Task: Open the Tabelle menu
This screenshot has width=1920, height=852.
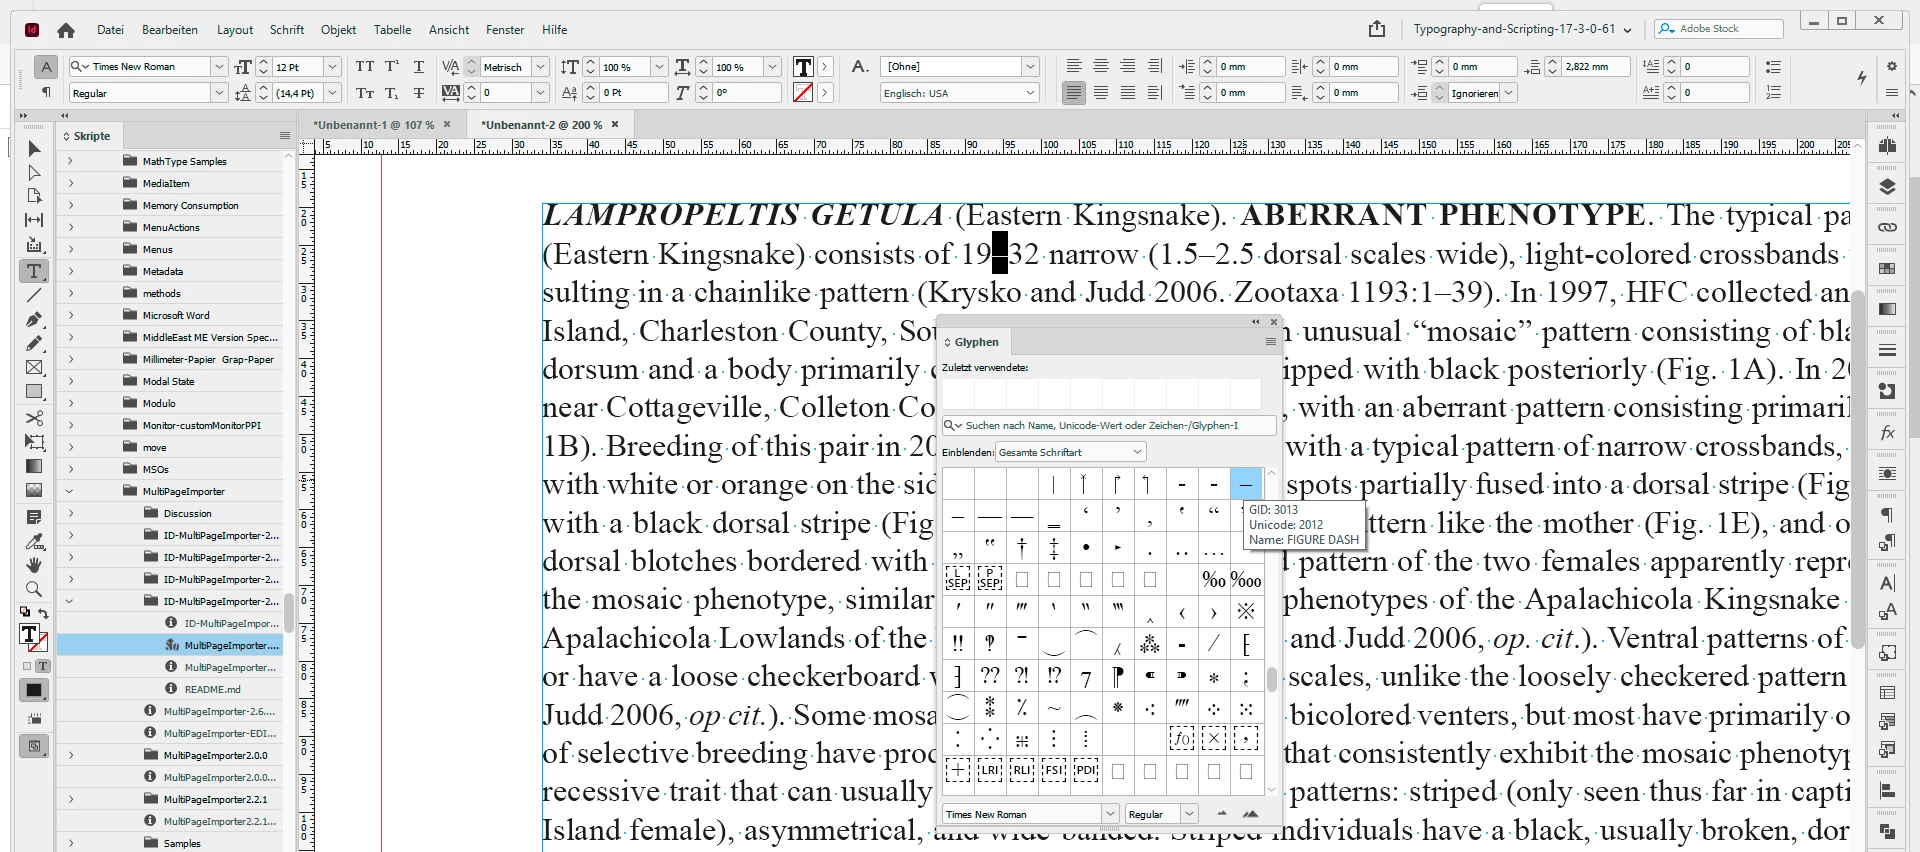Action: coord(392,30)
